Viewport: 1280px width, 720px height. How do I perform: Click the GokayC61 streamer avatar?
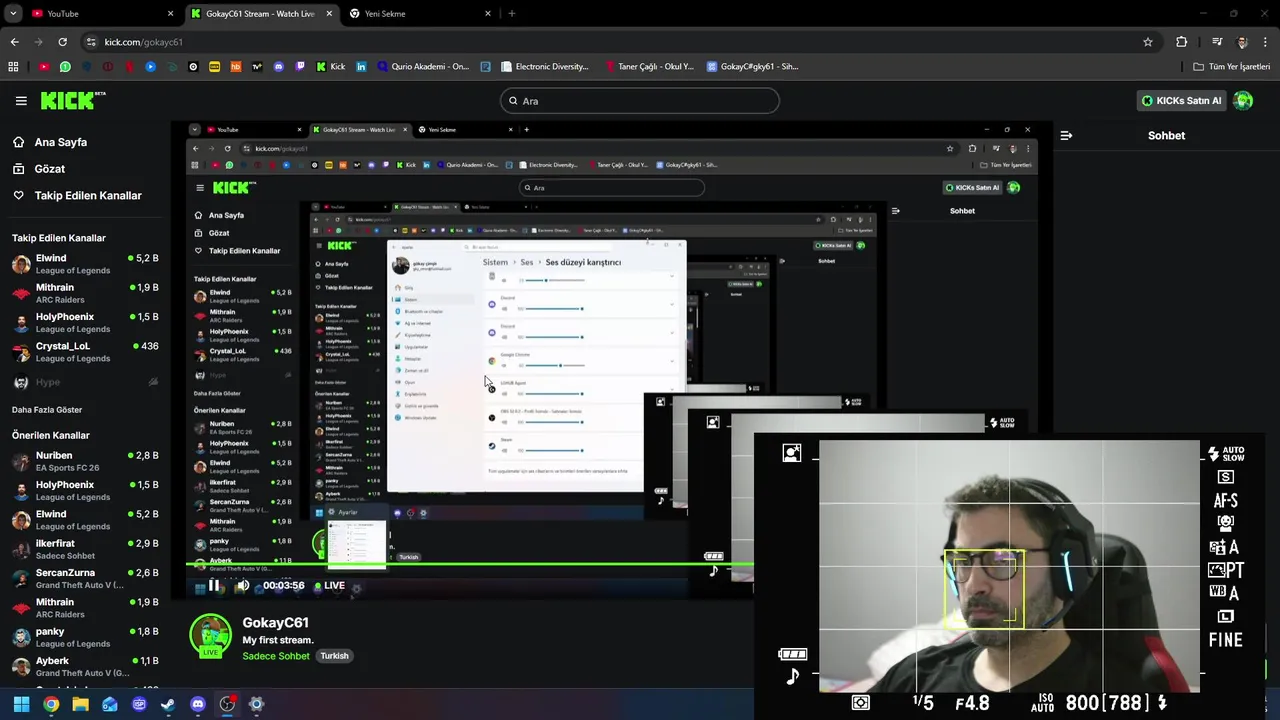(211, 635)
